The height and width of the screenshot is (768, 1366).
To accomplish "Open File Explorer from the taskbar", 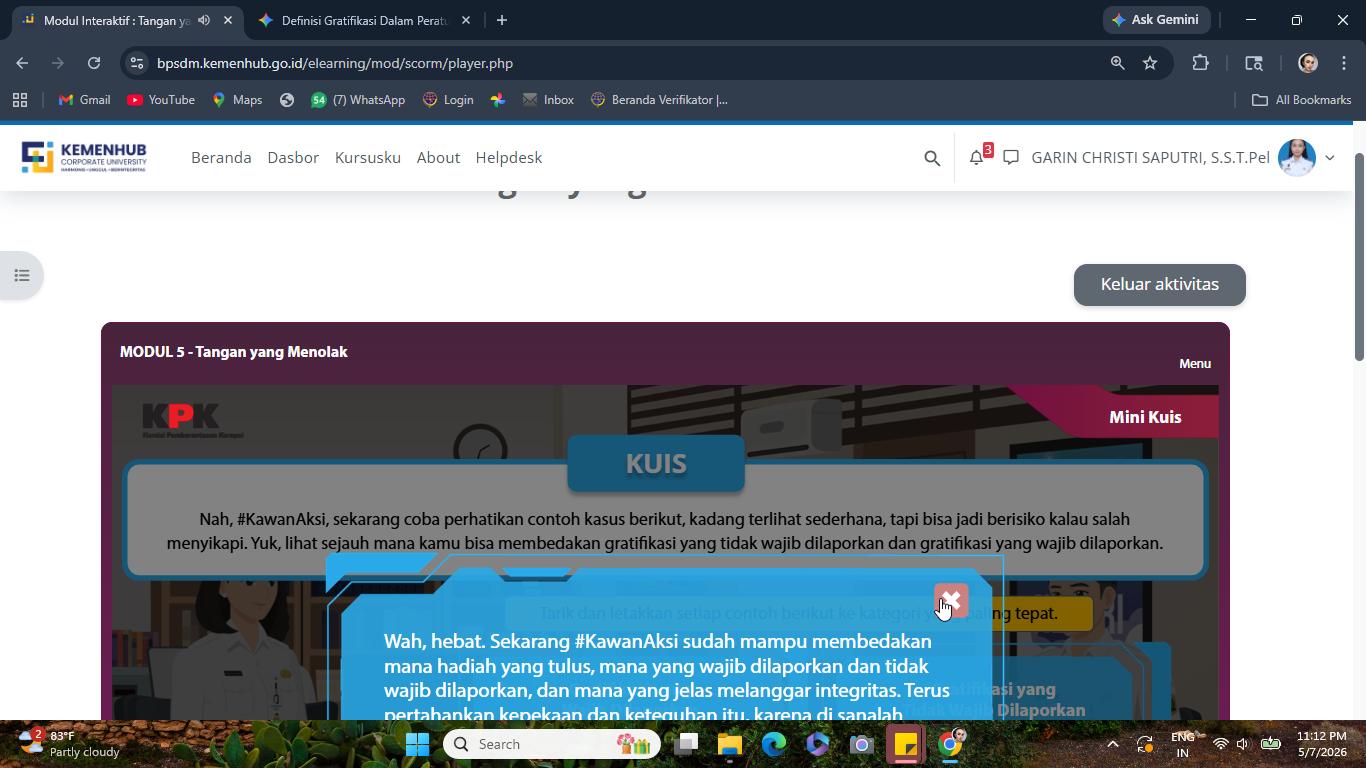I will (x=730, y=744).
